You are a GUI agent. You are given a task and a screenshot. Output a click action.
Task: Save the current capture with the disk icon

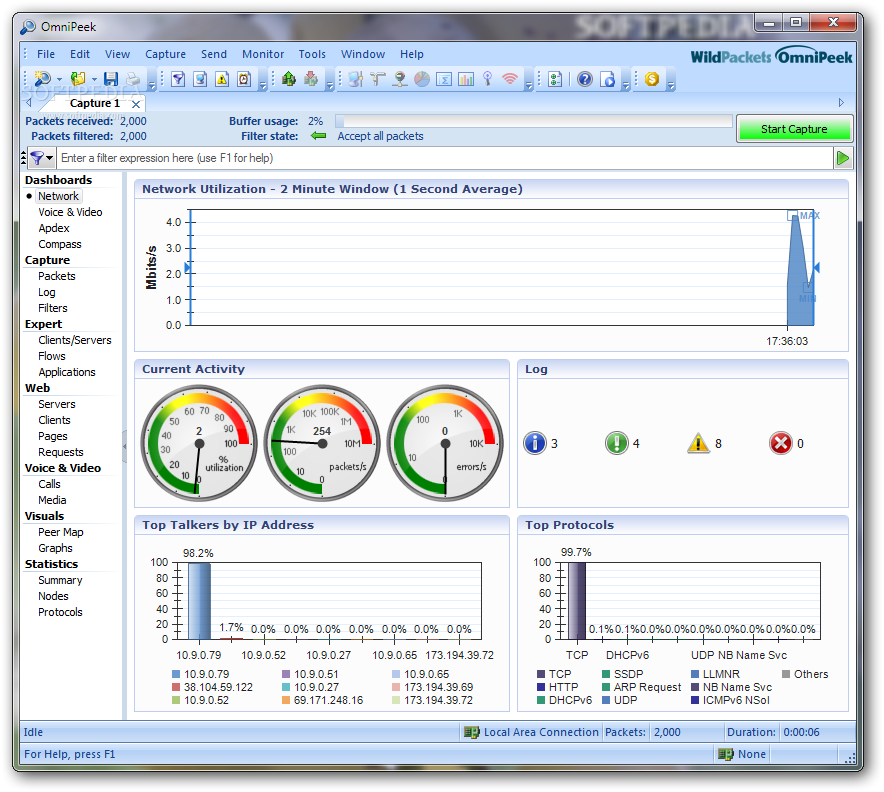(x=112, y=79)
